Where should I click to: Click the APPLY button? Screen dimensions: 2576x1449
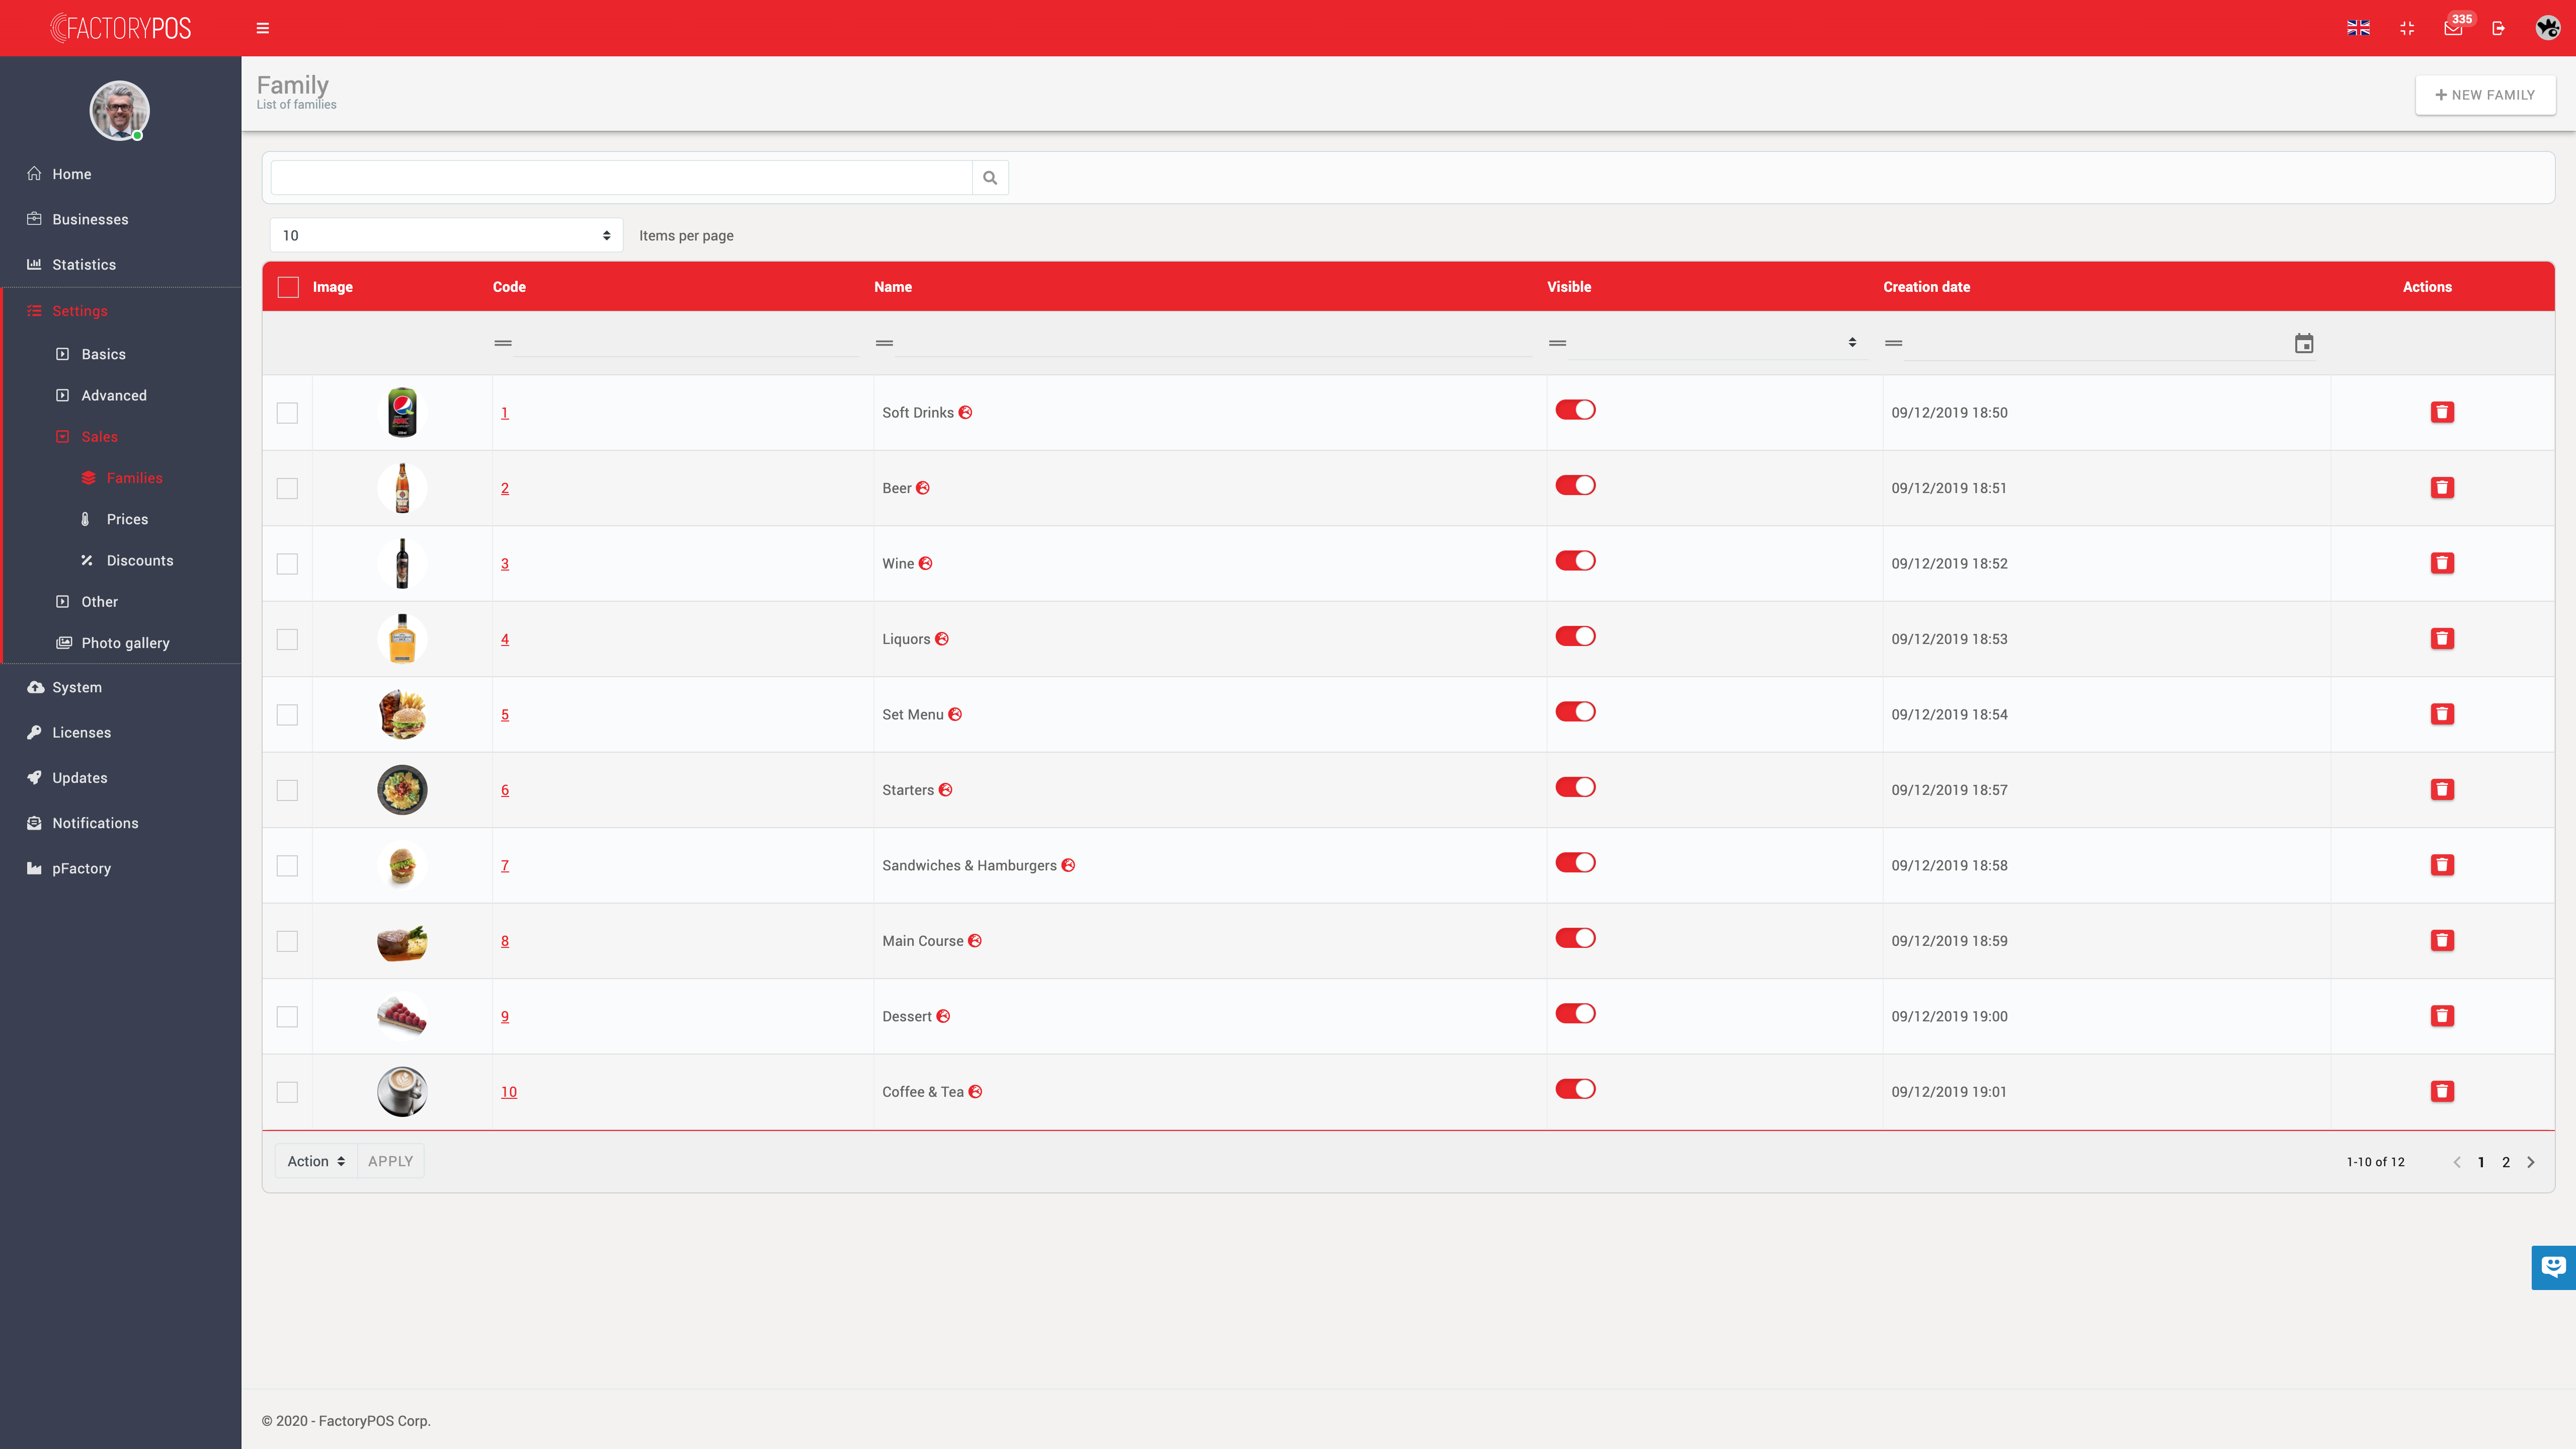point(390,1161)
